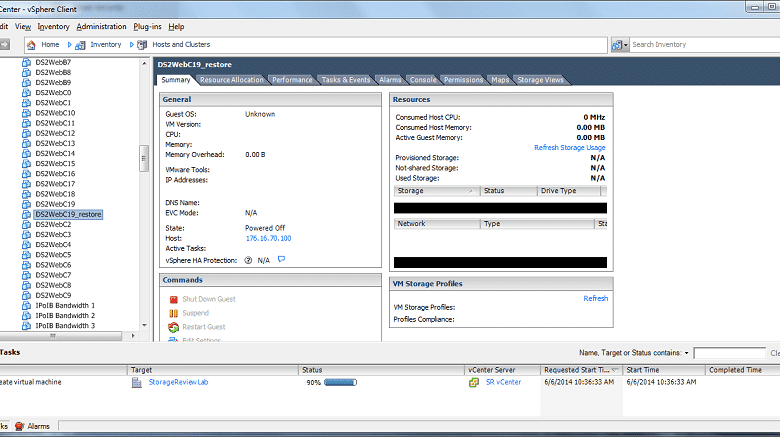Viewport: 780px width, 437px height.
Task: Click the inventory tree vertical scrollbar thumb
Action: [x=144, y=158]
